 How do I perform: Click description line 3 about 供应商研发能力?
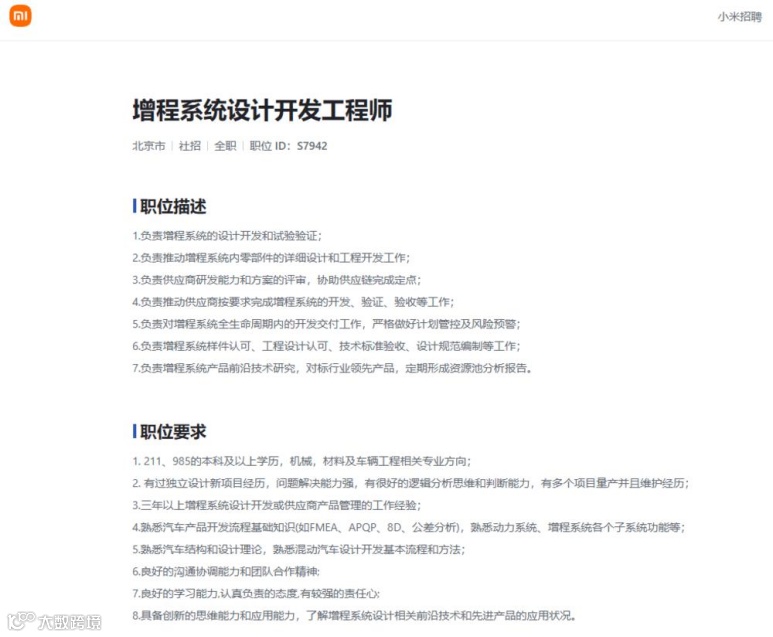(277, 280)
